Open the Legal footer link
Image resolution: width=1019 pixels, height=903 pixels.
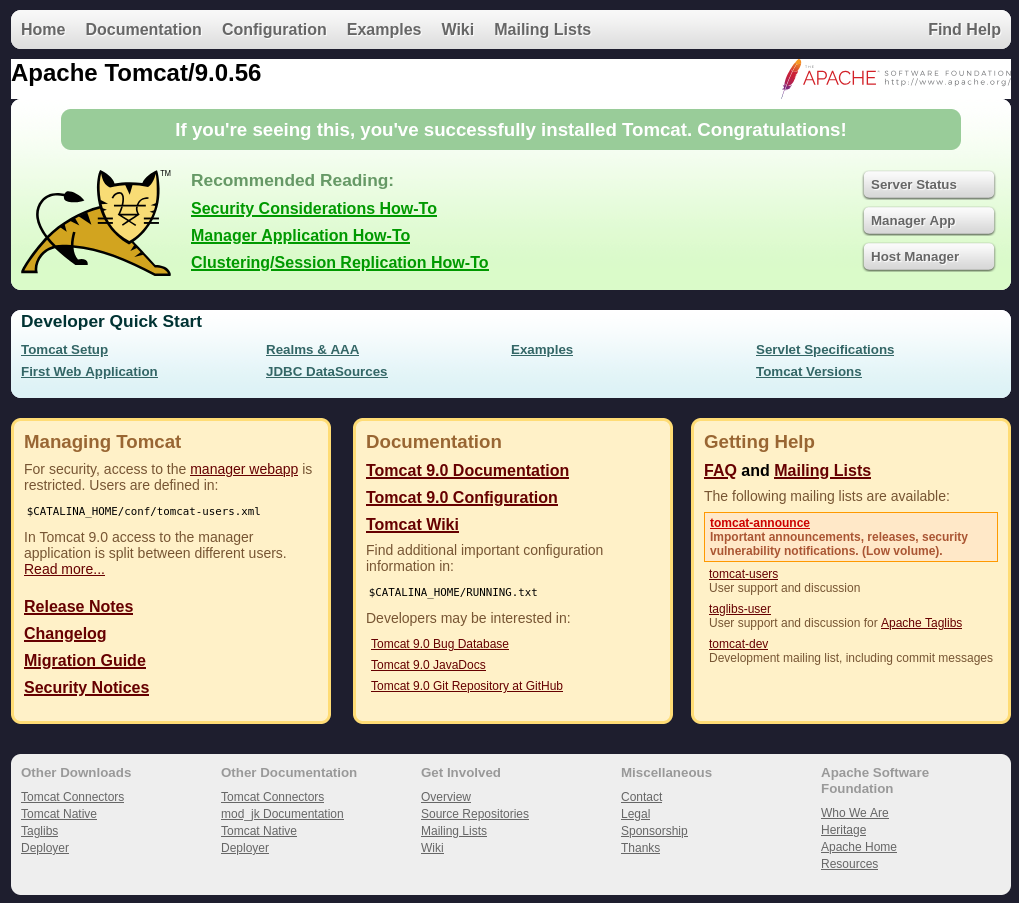[x=636, y=814]
